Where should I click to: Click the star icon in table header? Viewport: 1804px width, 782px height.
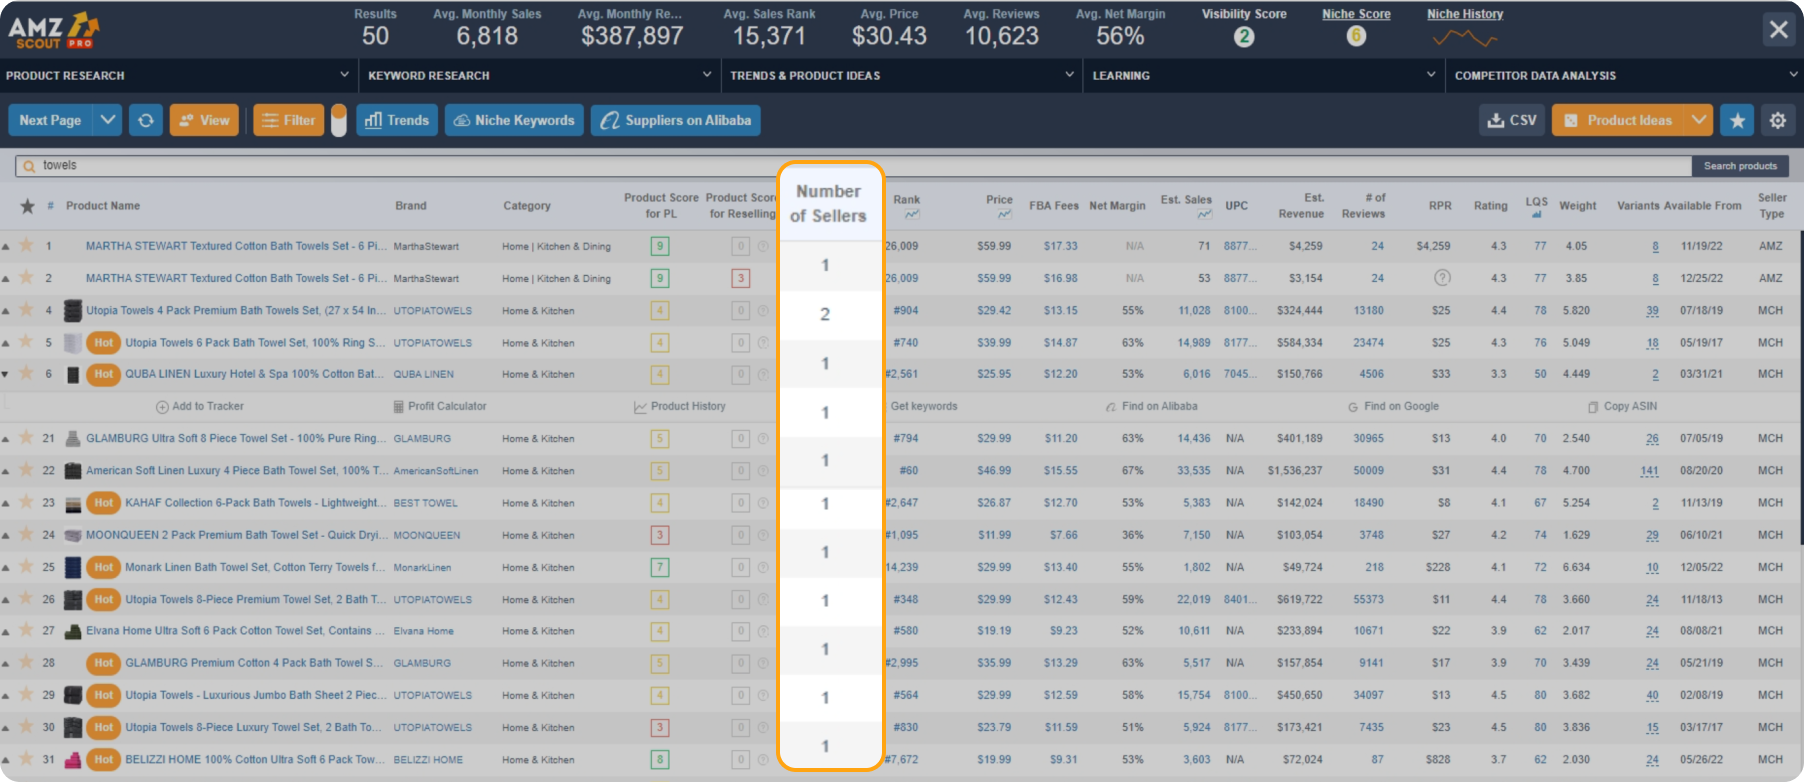click(x=27, y=206)
